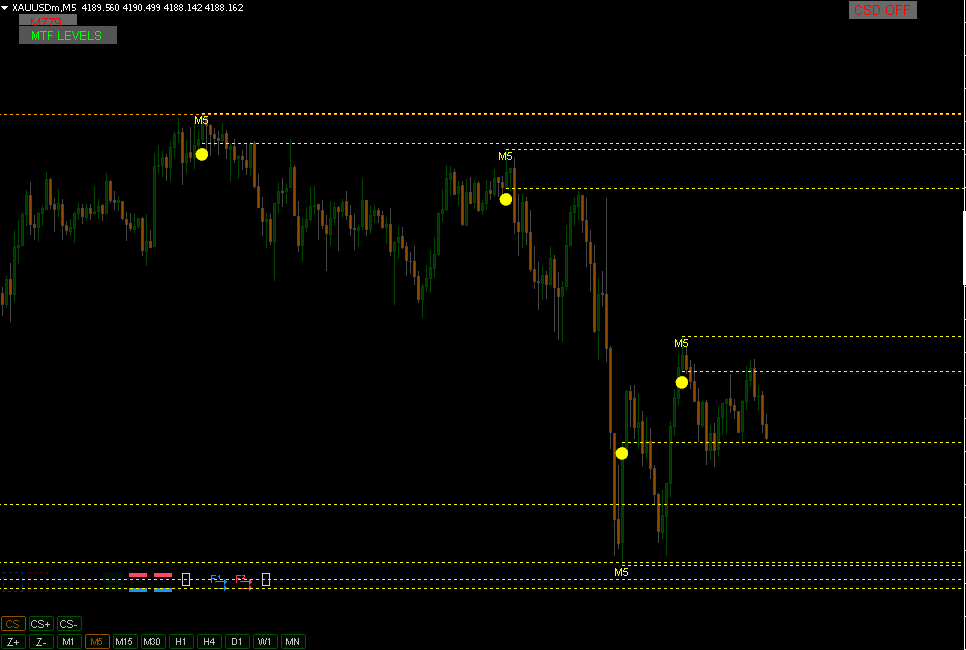Click the CS+ button
This screenshot has height=650, width=966.
coord(41,624)
